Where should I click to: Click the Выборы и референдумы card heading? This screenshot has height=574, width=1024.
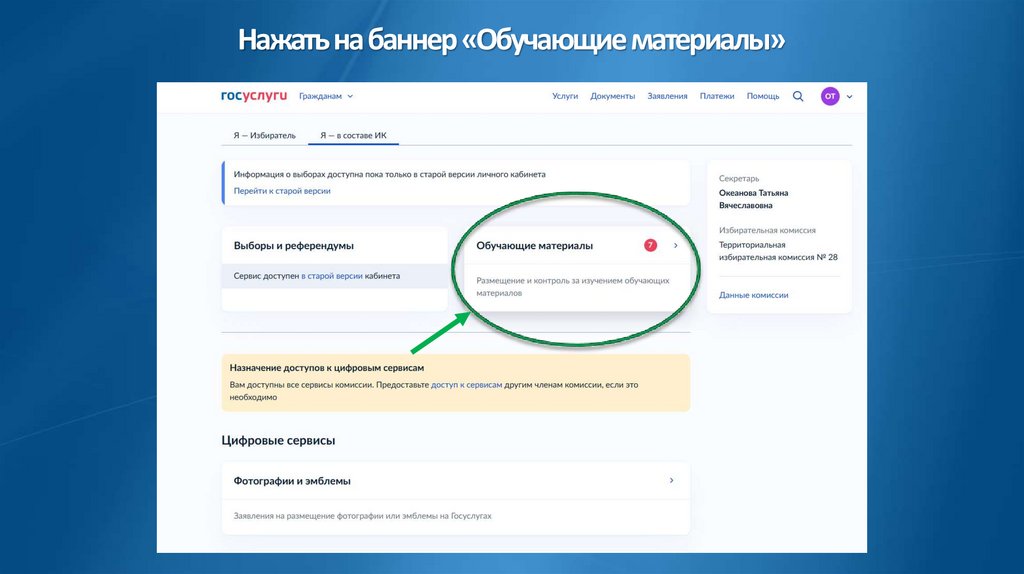point(294,246)
